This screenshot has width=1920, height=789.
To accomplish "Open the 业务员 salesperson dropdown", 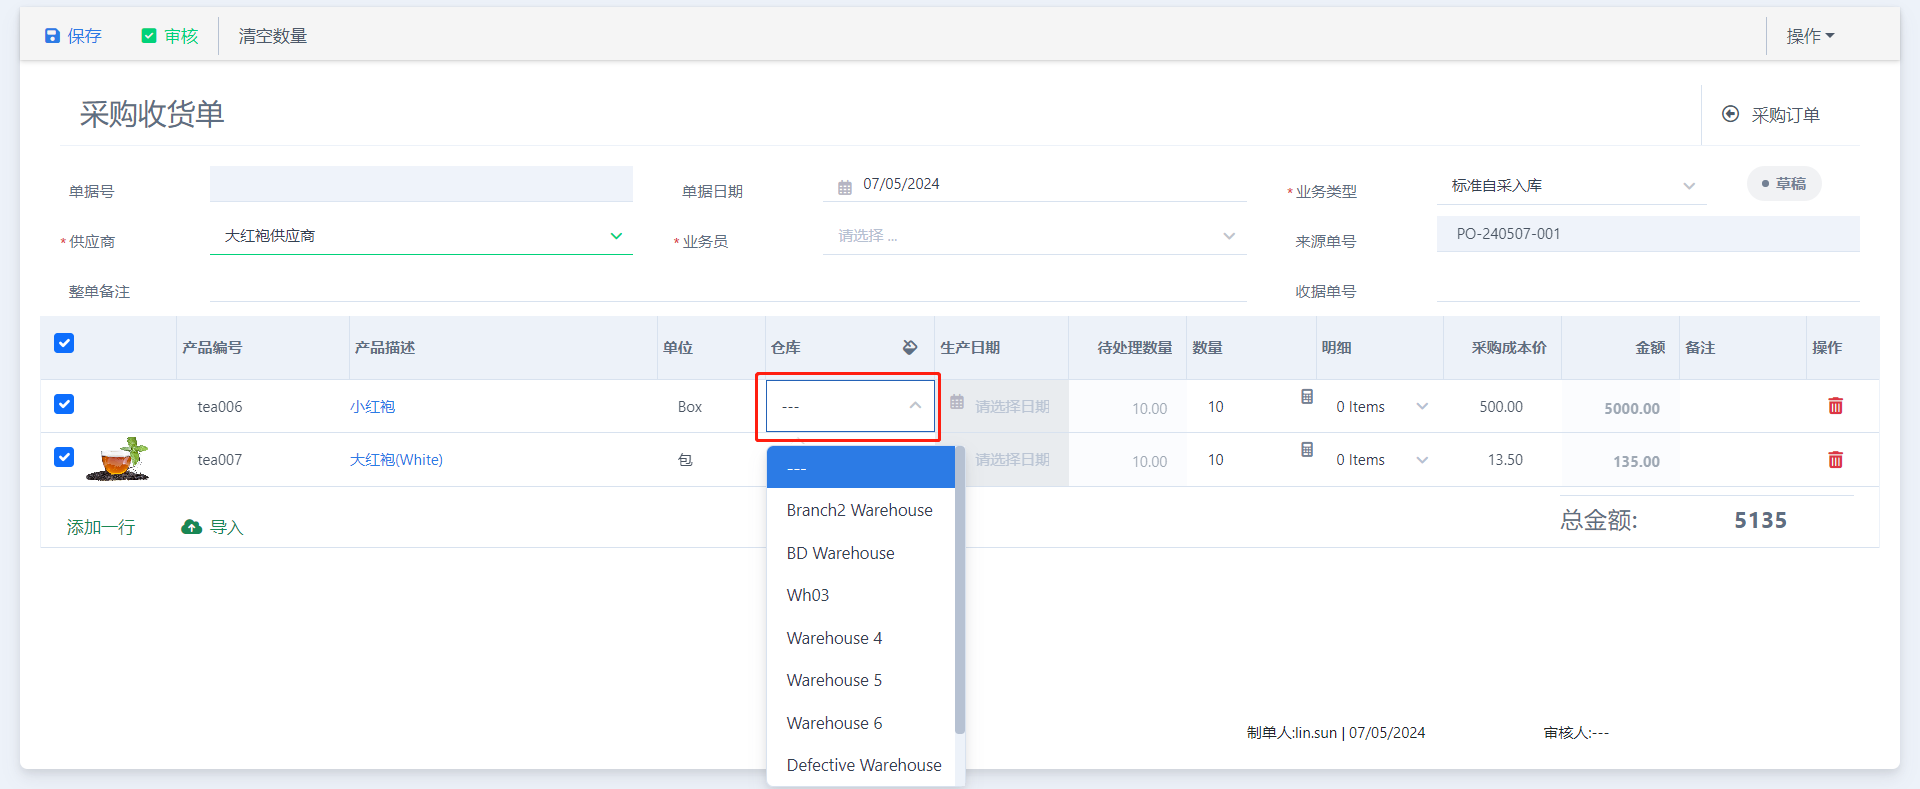I will tap(1035, 236).
